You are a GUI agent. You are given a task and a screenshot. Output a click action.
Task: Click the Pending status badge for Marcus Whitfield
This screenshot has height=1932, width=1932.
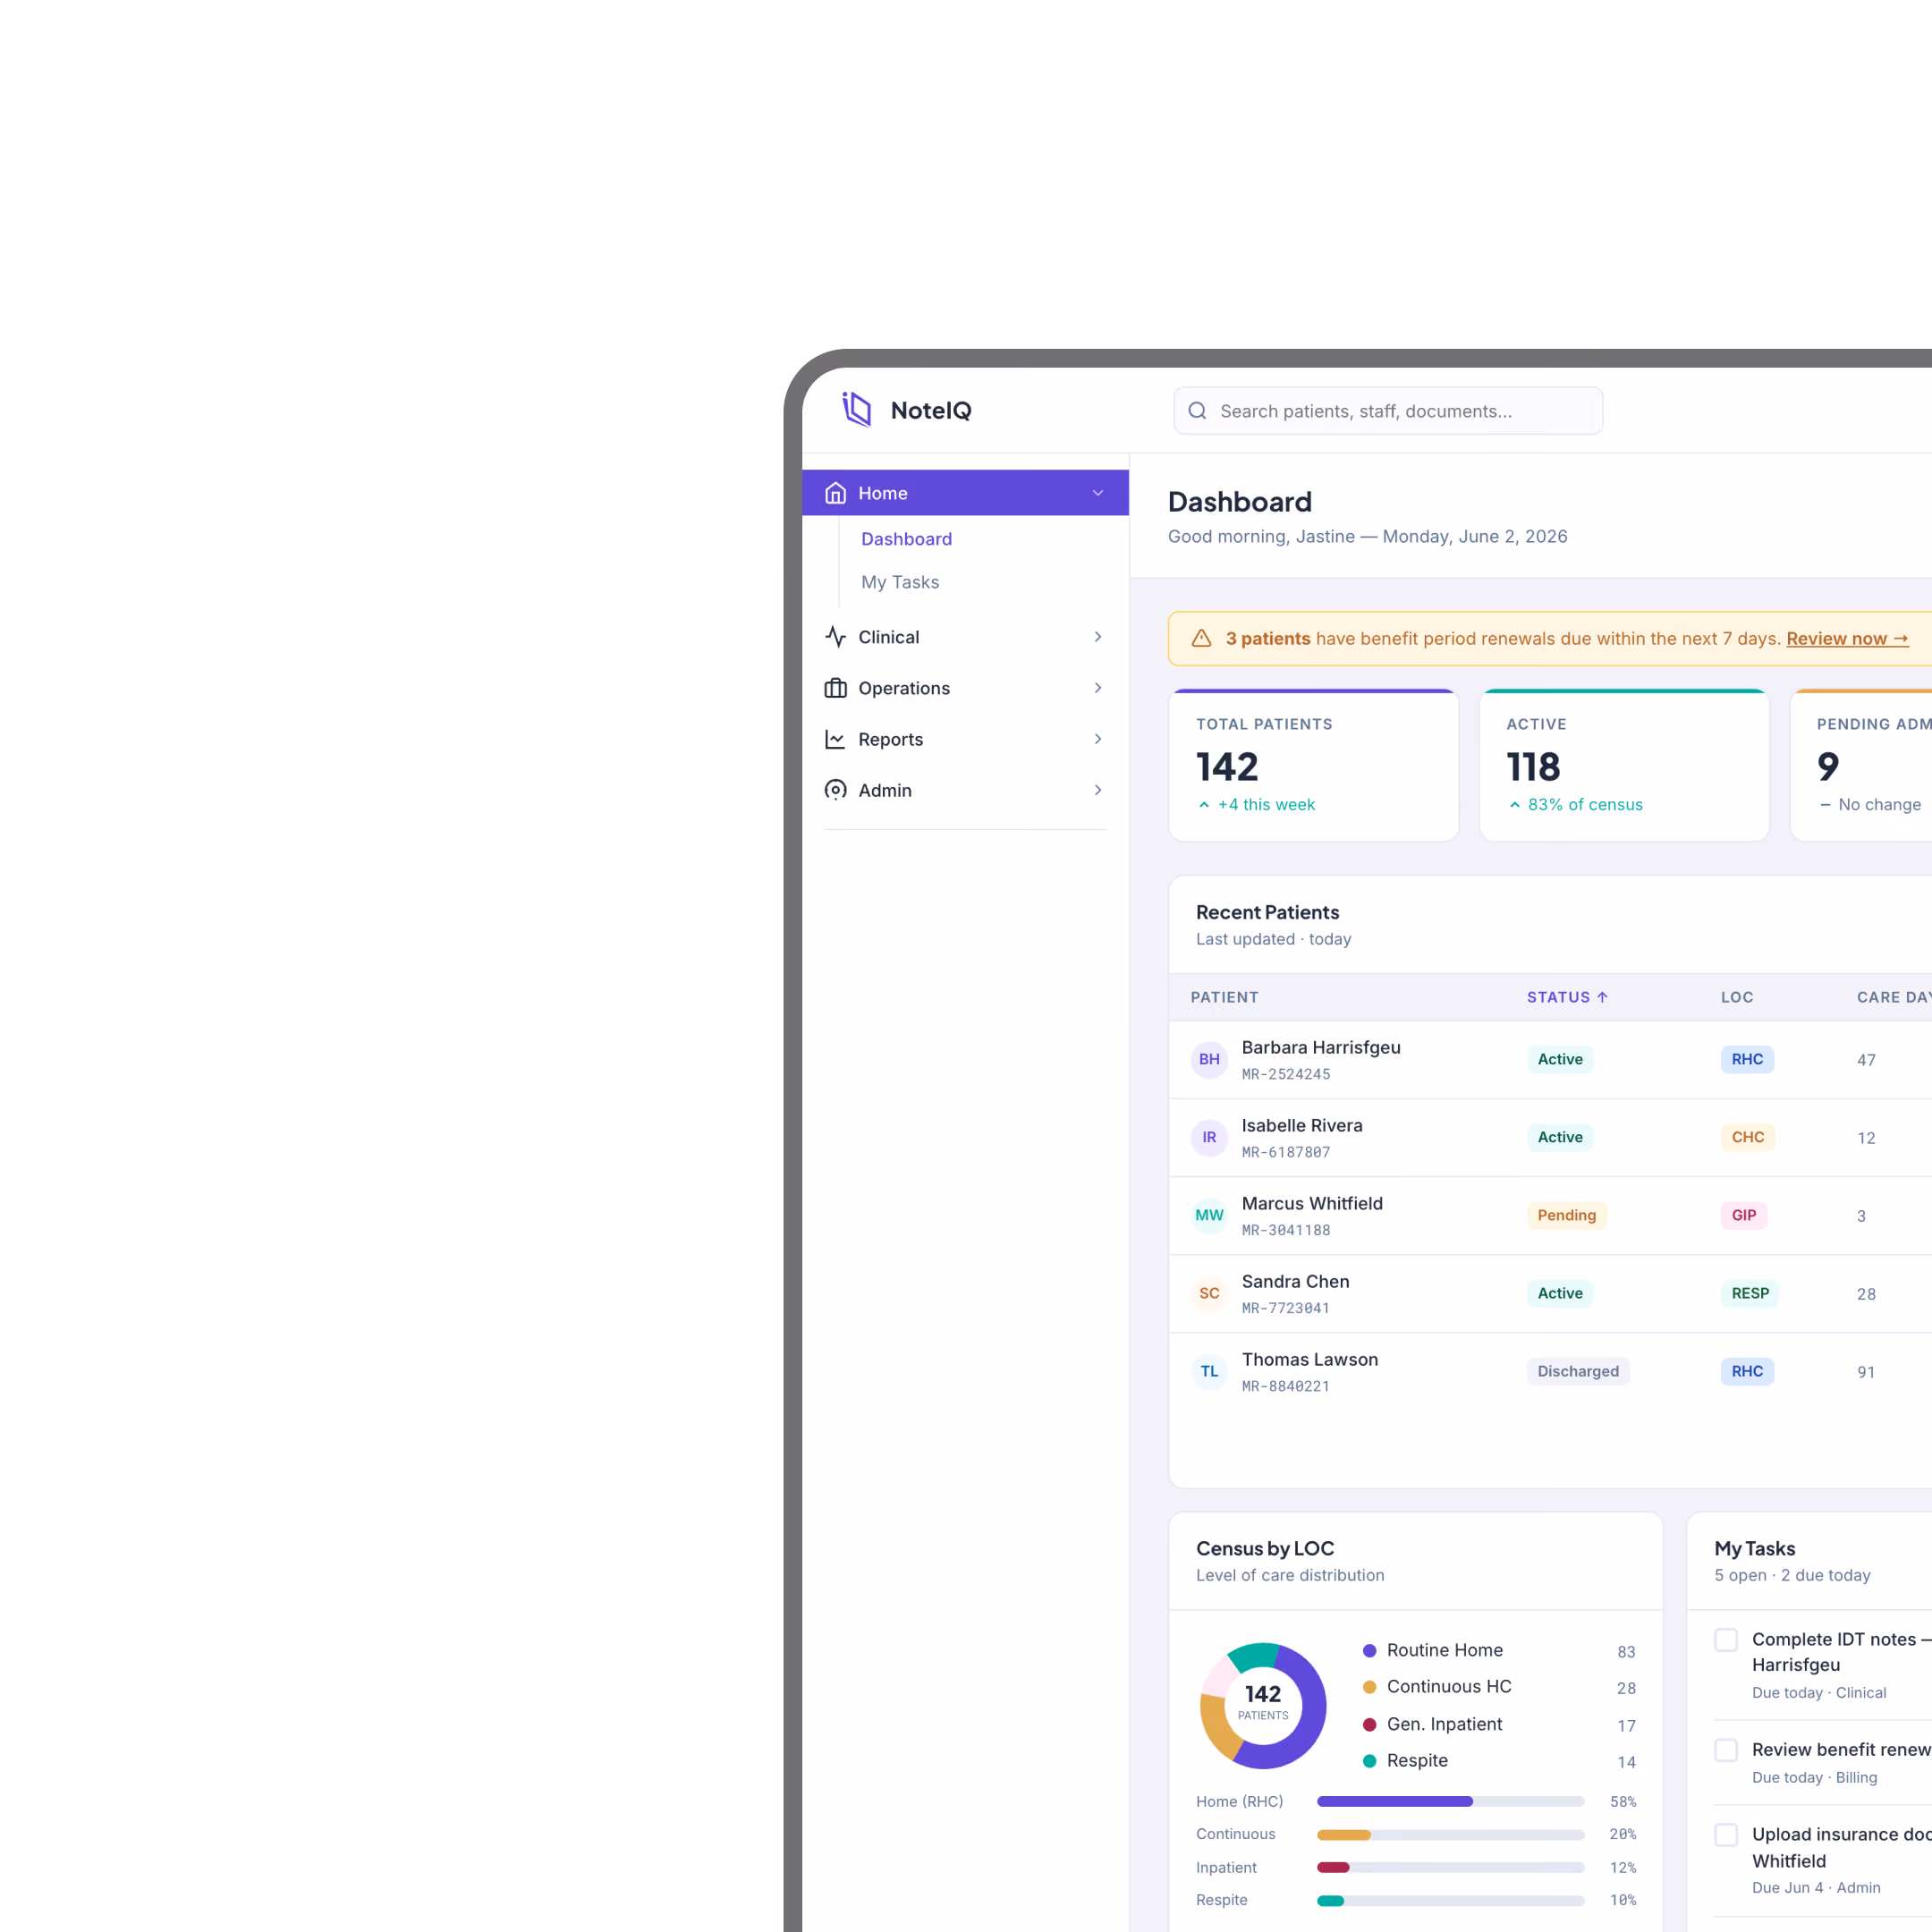click(1567, 1215)
